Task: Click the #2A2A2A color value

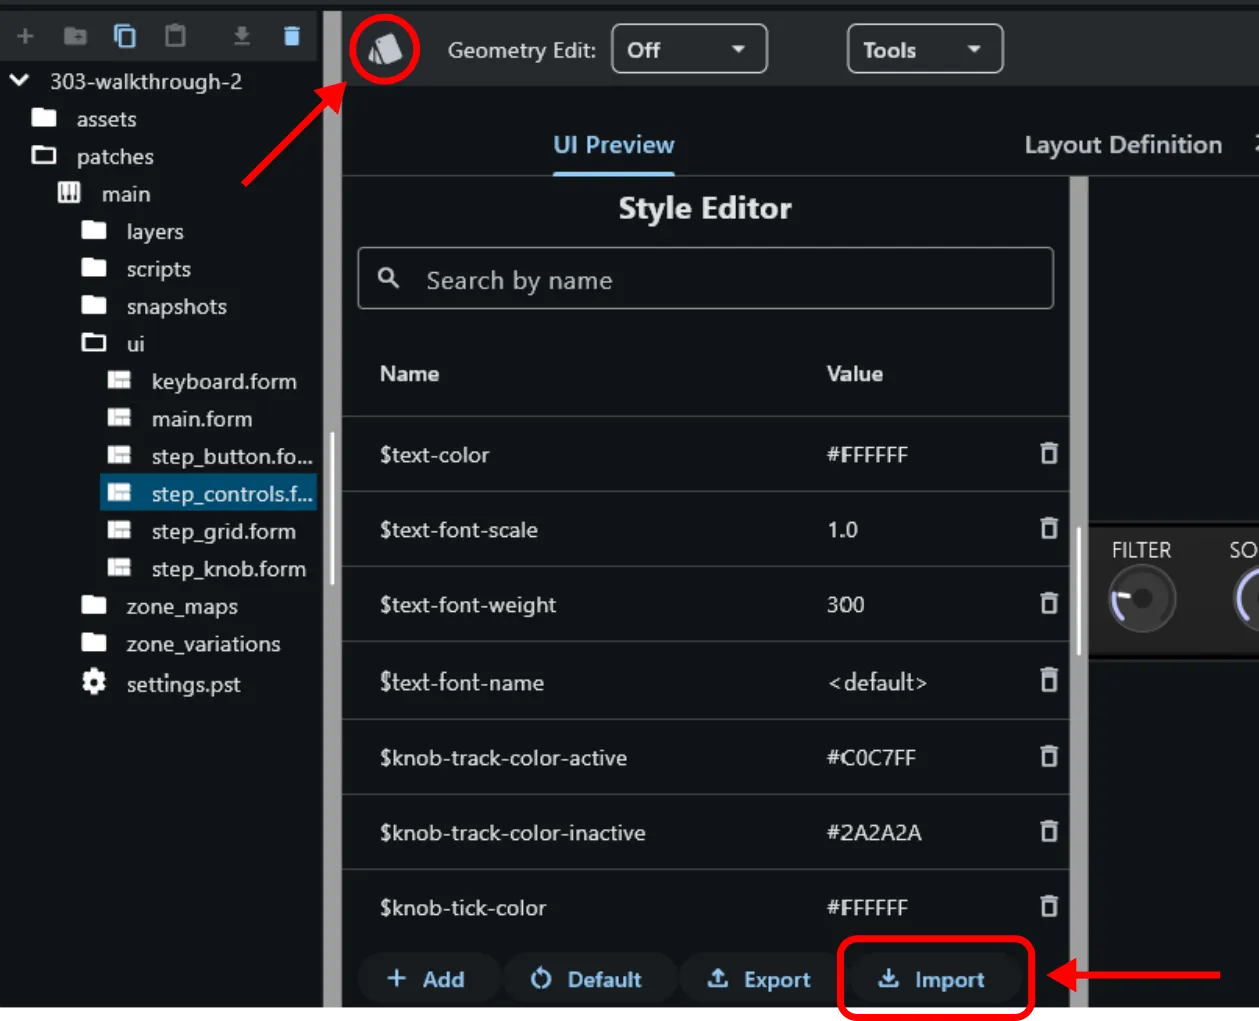Action: click(x=874, y=833)
